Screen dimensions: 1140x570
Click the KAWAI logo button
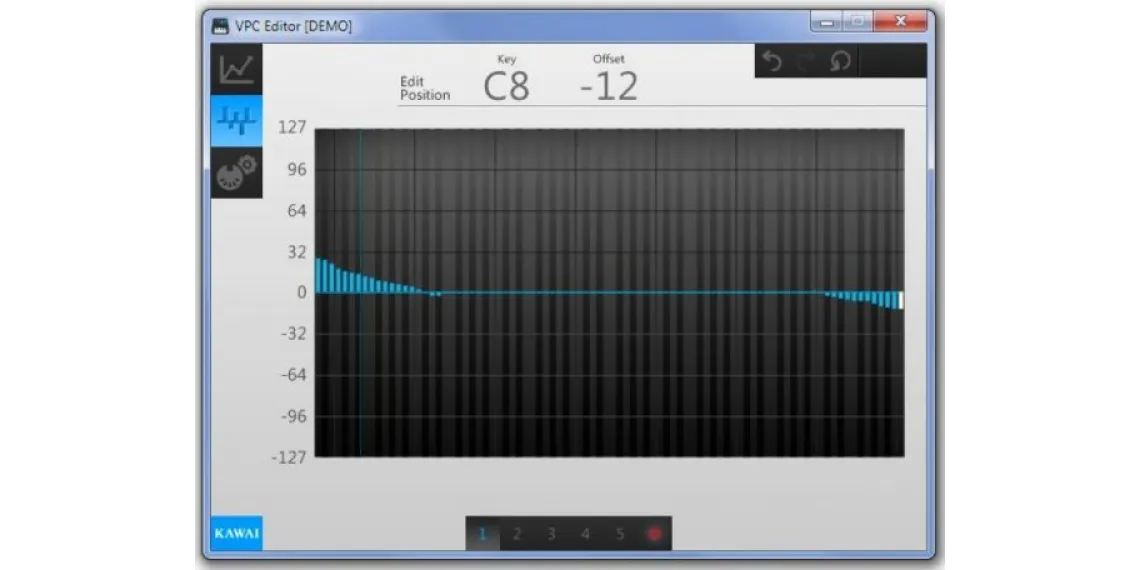click(x=237, y=533)
